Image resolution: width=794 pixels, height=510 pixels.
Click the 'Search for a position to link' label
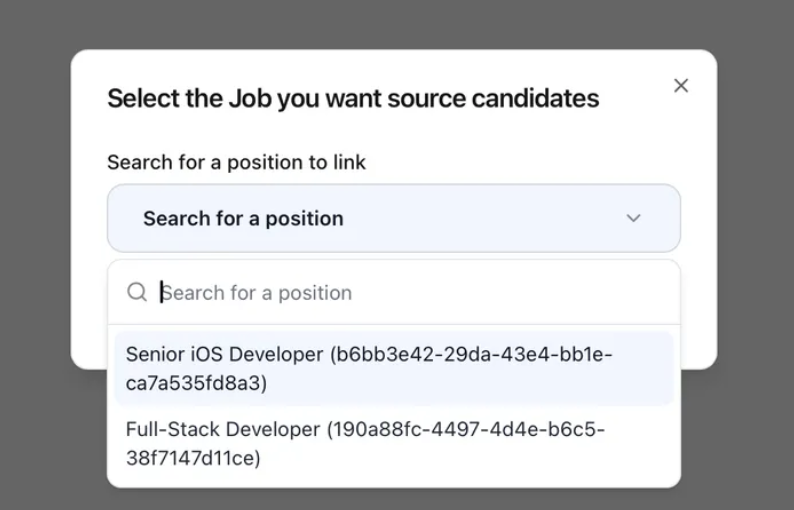coord(236,163)
